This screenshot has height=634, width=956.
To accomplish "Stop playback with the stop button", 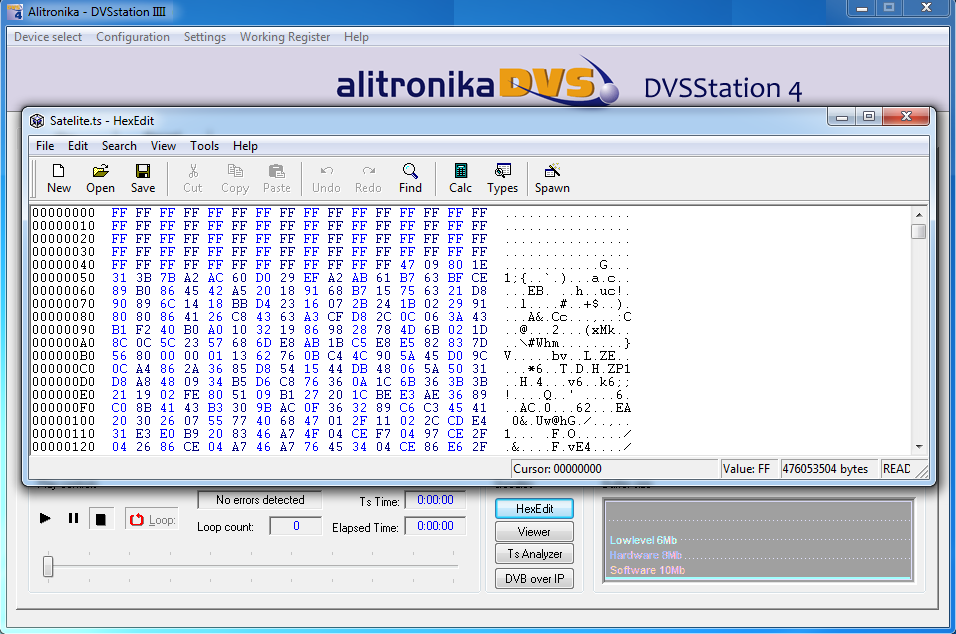I will (100, 518).
